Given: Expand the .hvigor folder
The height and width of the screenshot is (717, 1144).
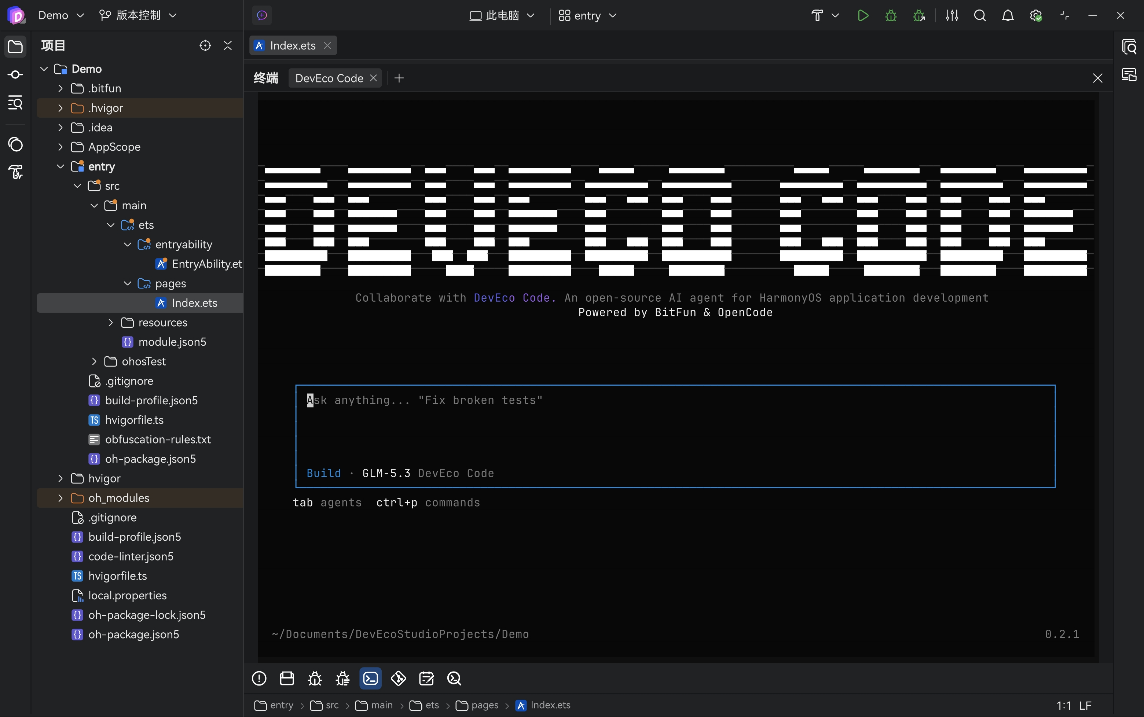Looking at the screenshot, I should point(61,108).
